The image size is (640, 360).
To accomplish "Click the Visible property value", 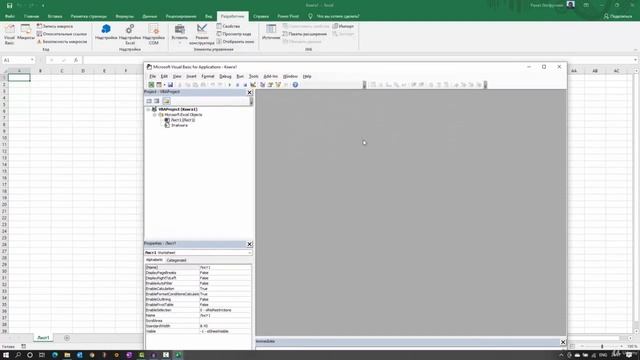I will (x=225, y=331).
